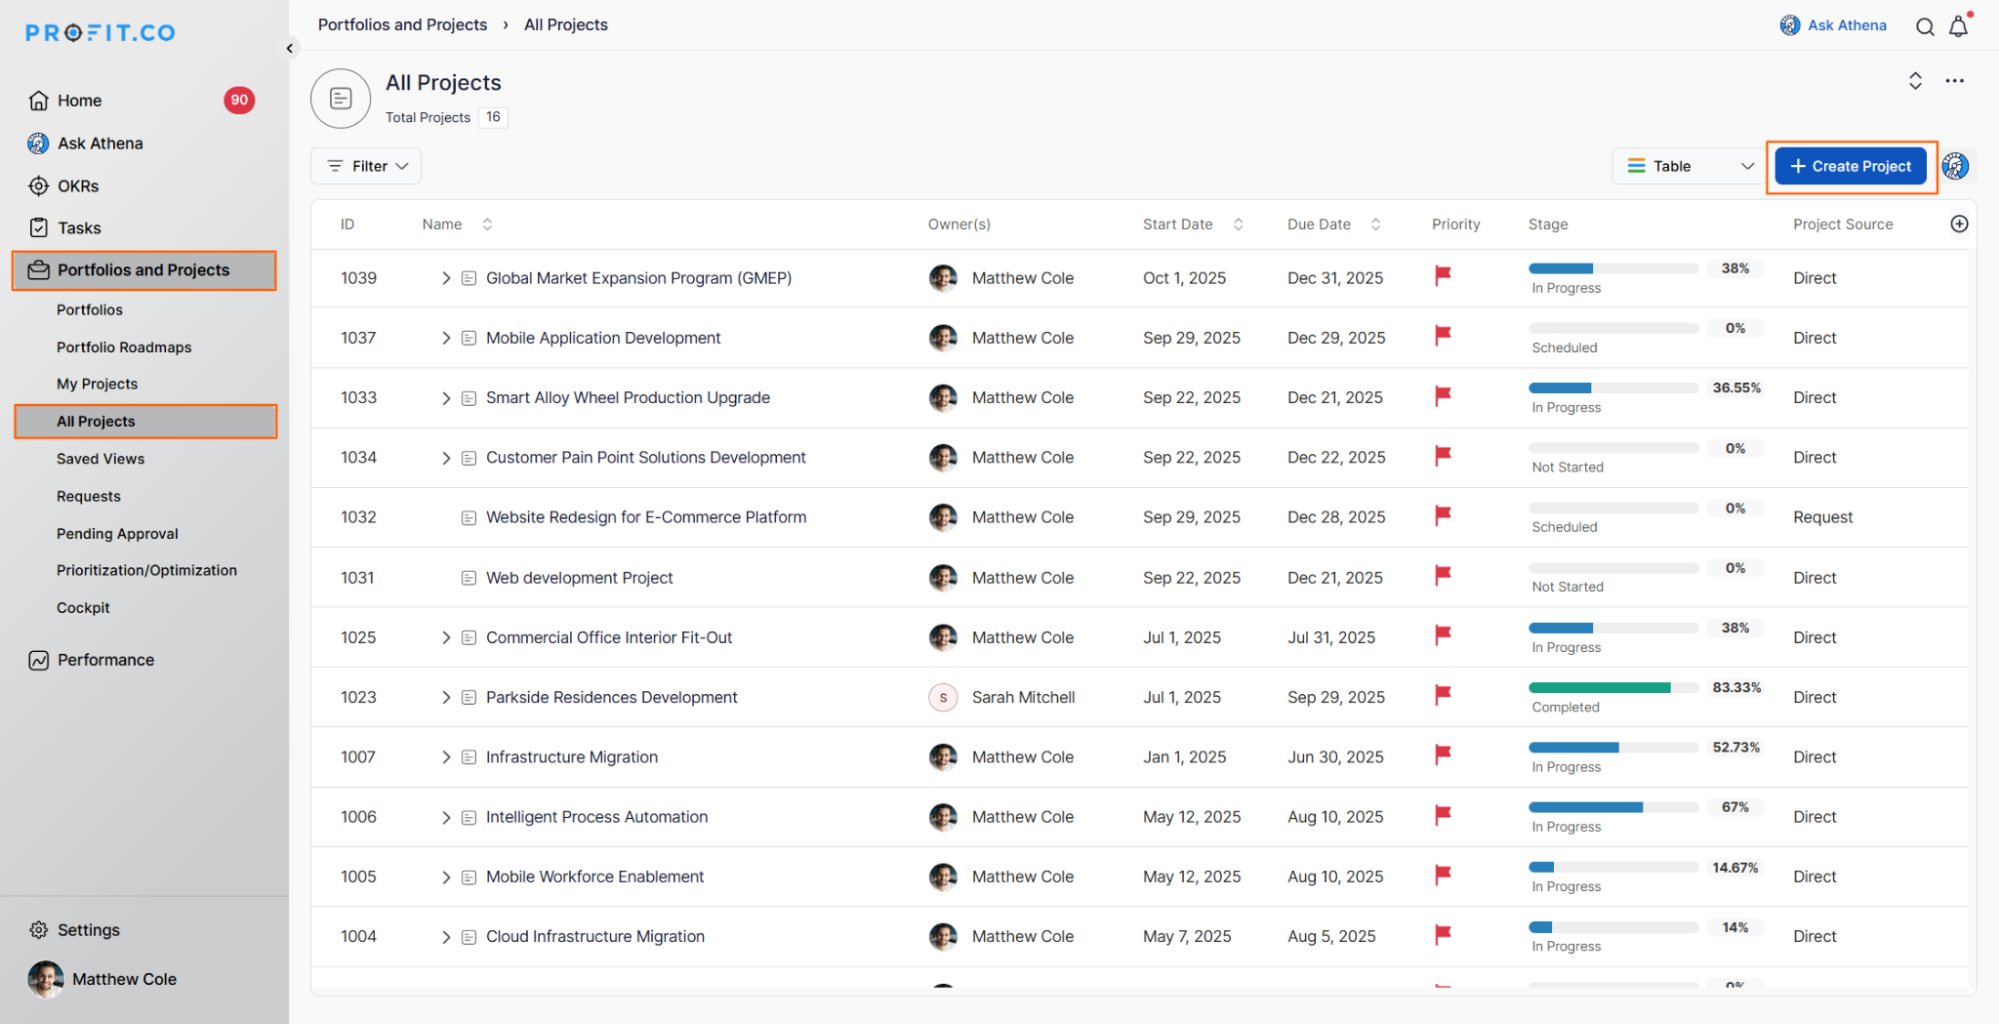This screenshot has width=1999, height=1024.
Task: Collapse the sidebar using the arrow icon
Action: point(290,48)
